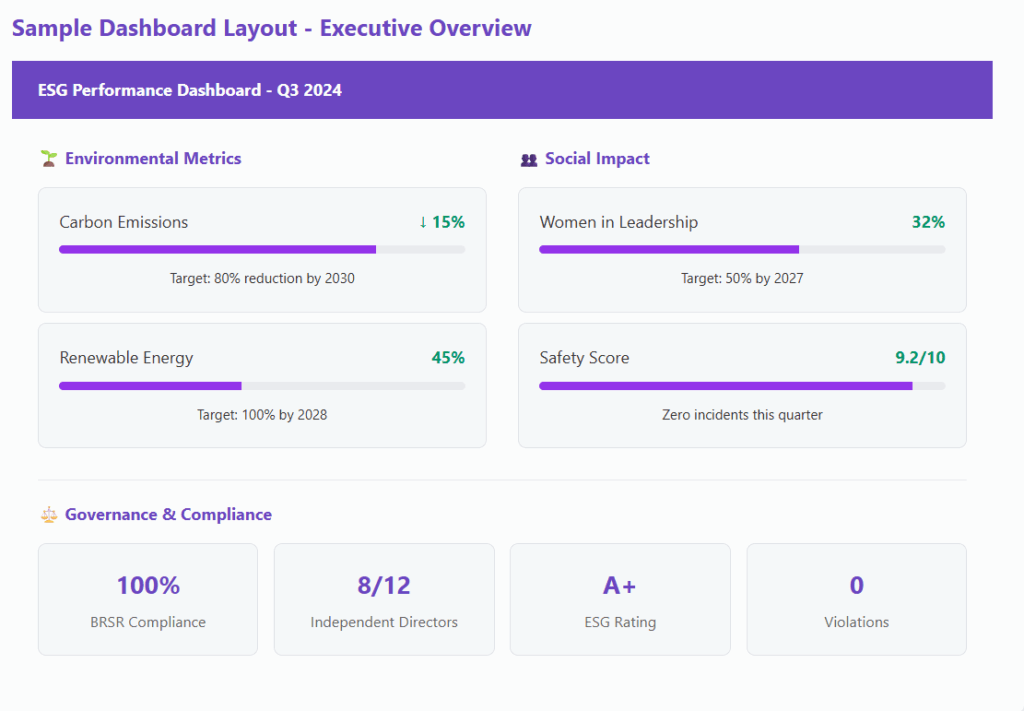Image resolution: width=1024 pixels, height=711 pixels.
Task: Click the Environmental Metrics section heading
Action: [x=153, y=159]
